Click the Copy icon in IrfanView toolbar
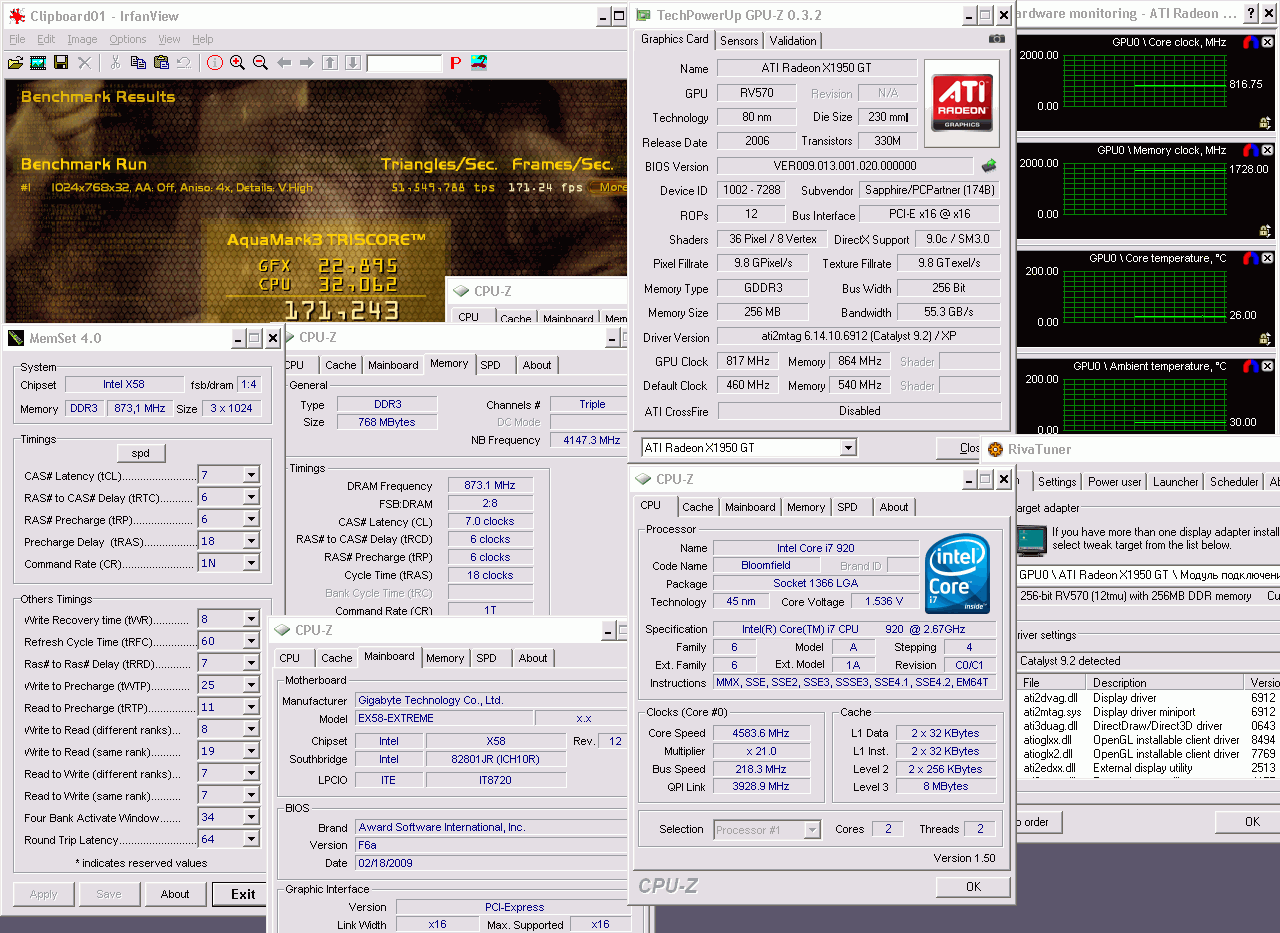 pyautogui.click(x=138, y=62)
